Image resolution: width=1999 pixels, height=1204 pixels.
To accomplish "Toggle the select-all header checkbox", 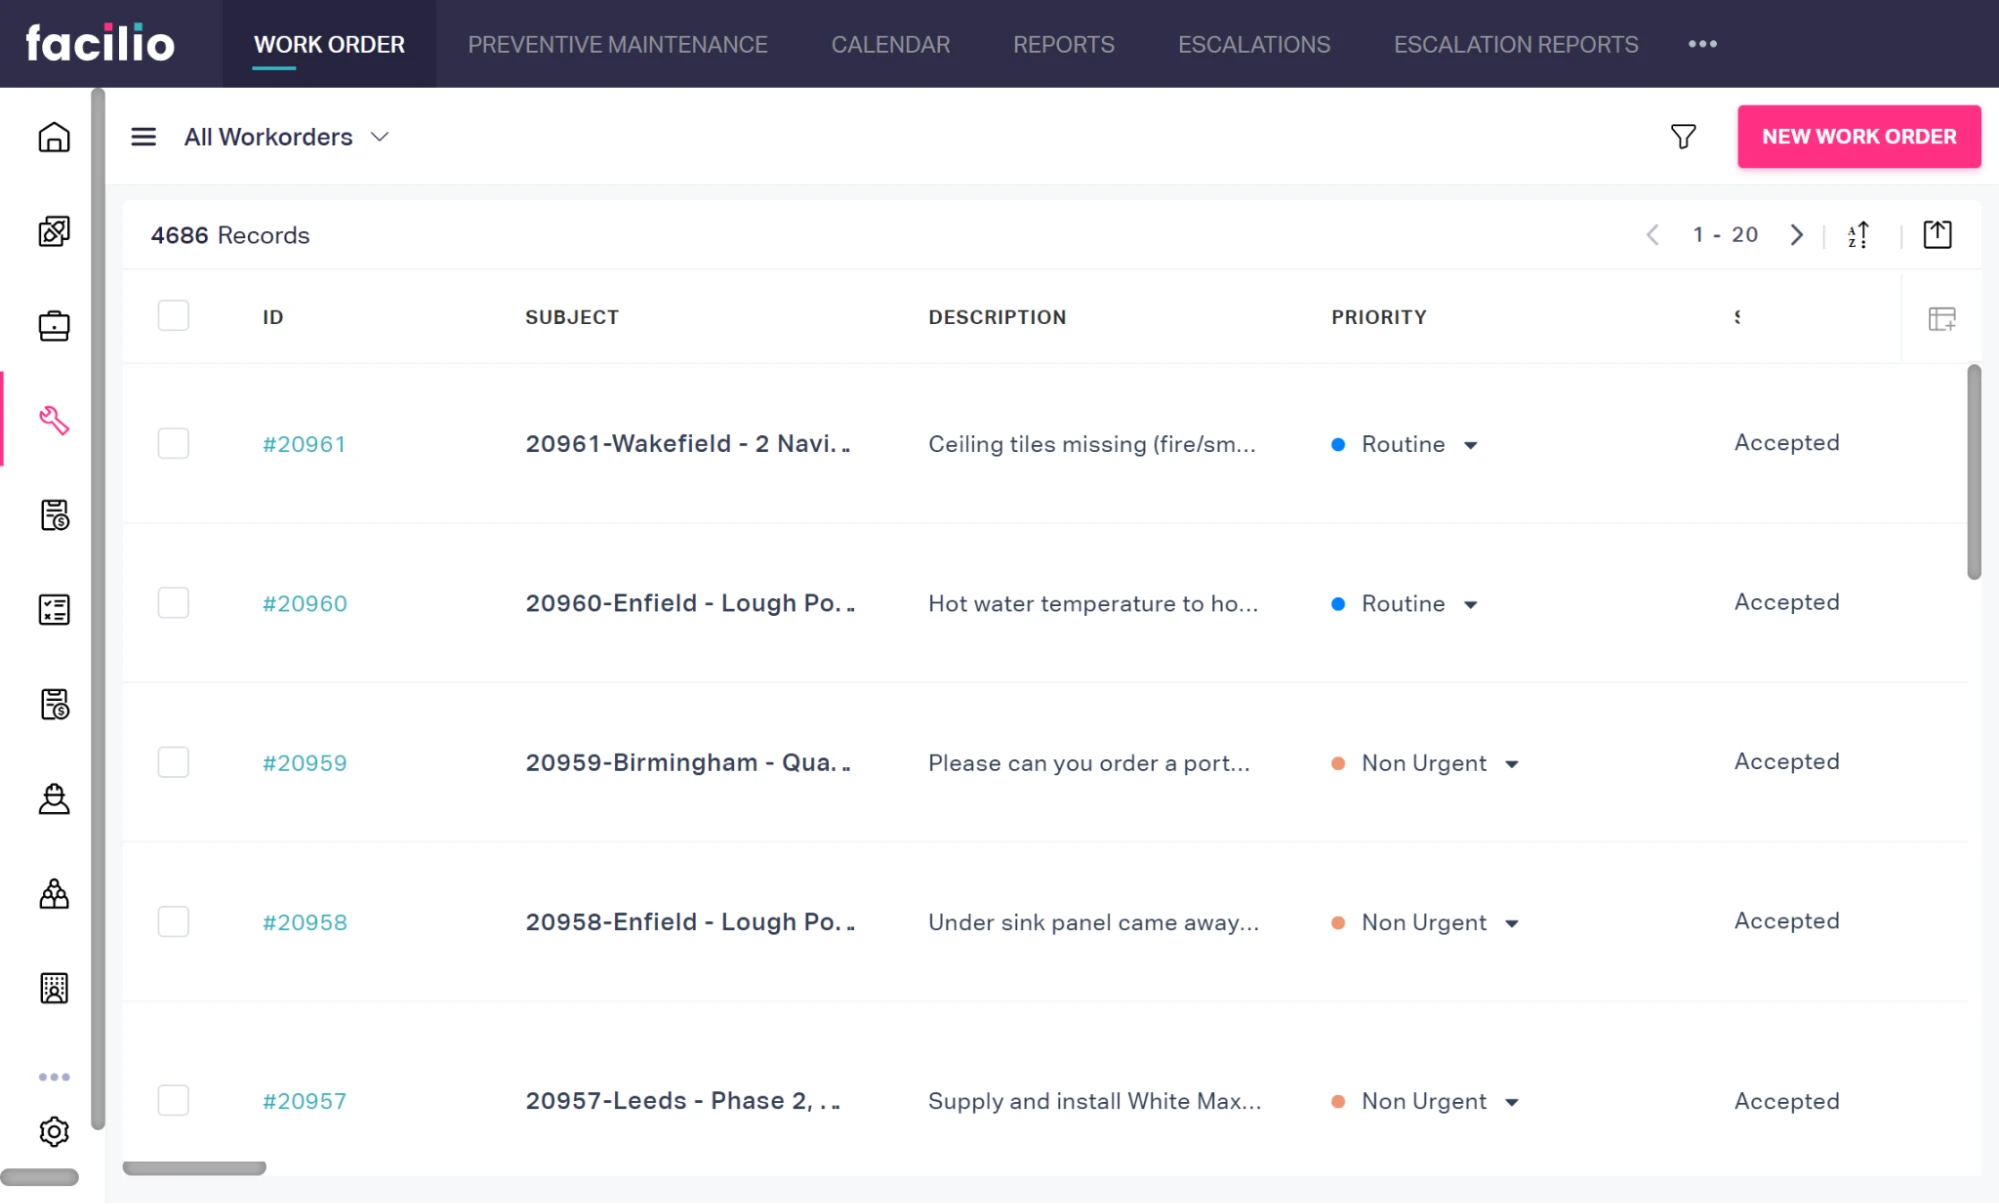I will (173, 316).
